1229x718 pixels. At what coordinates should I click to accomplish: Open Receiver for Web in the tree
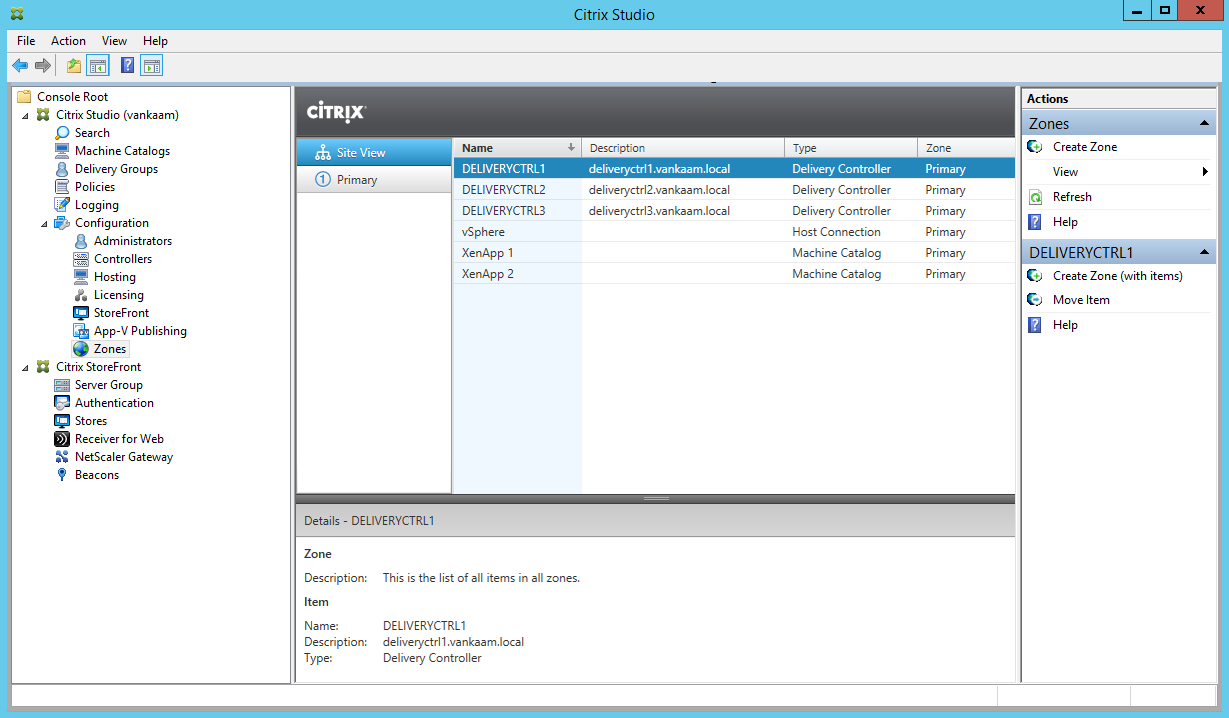pyautogui.click(x=119, y=439)
